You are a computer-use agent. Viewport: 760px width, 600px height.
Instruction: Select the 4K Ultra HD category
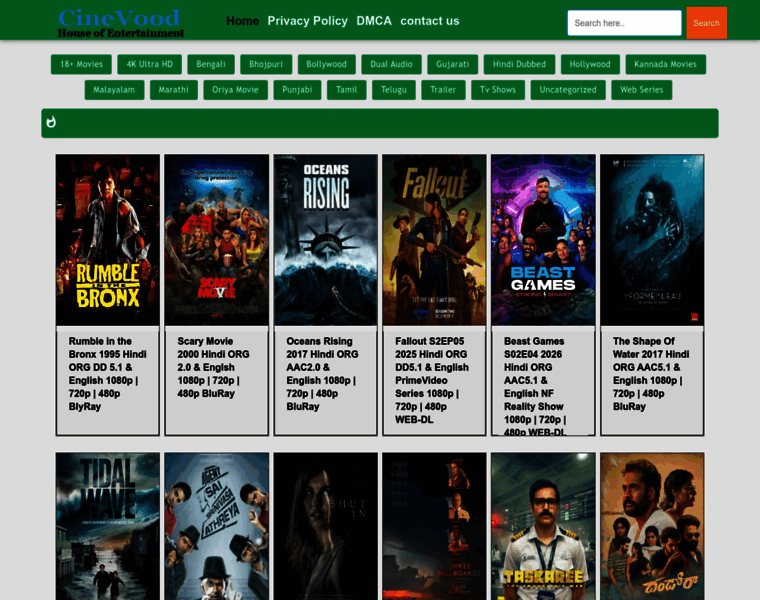[x=149, y=64]
